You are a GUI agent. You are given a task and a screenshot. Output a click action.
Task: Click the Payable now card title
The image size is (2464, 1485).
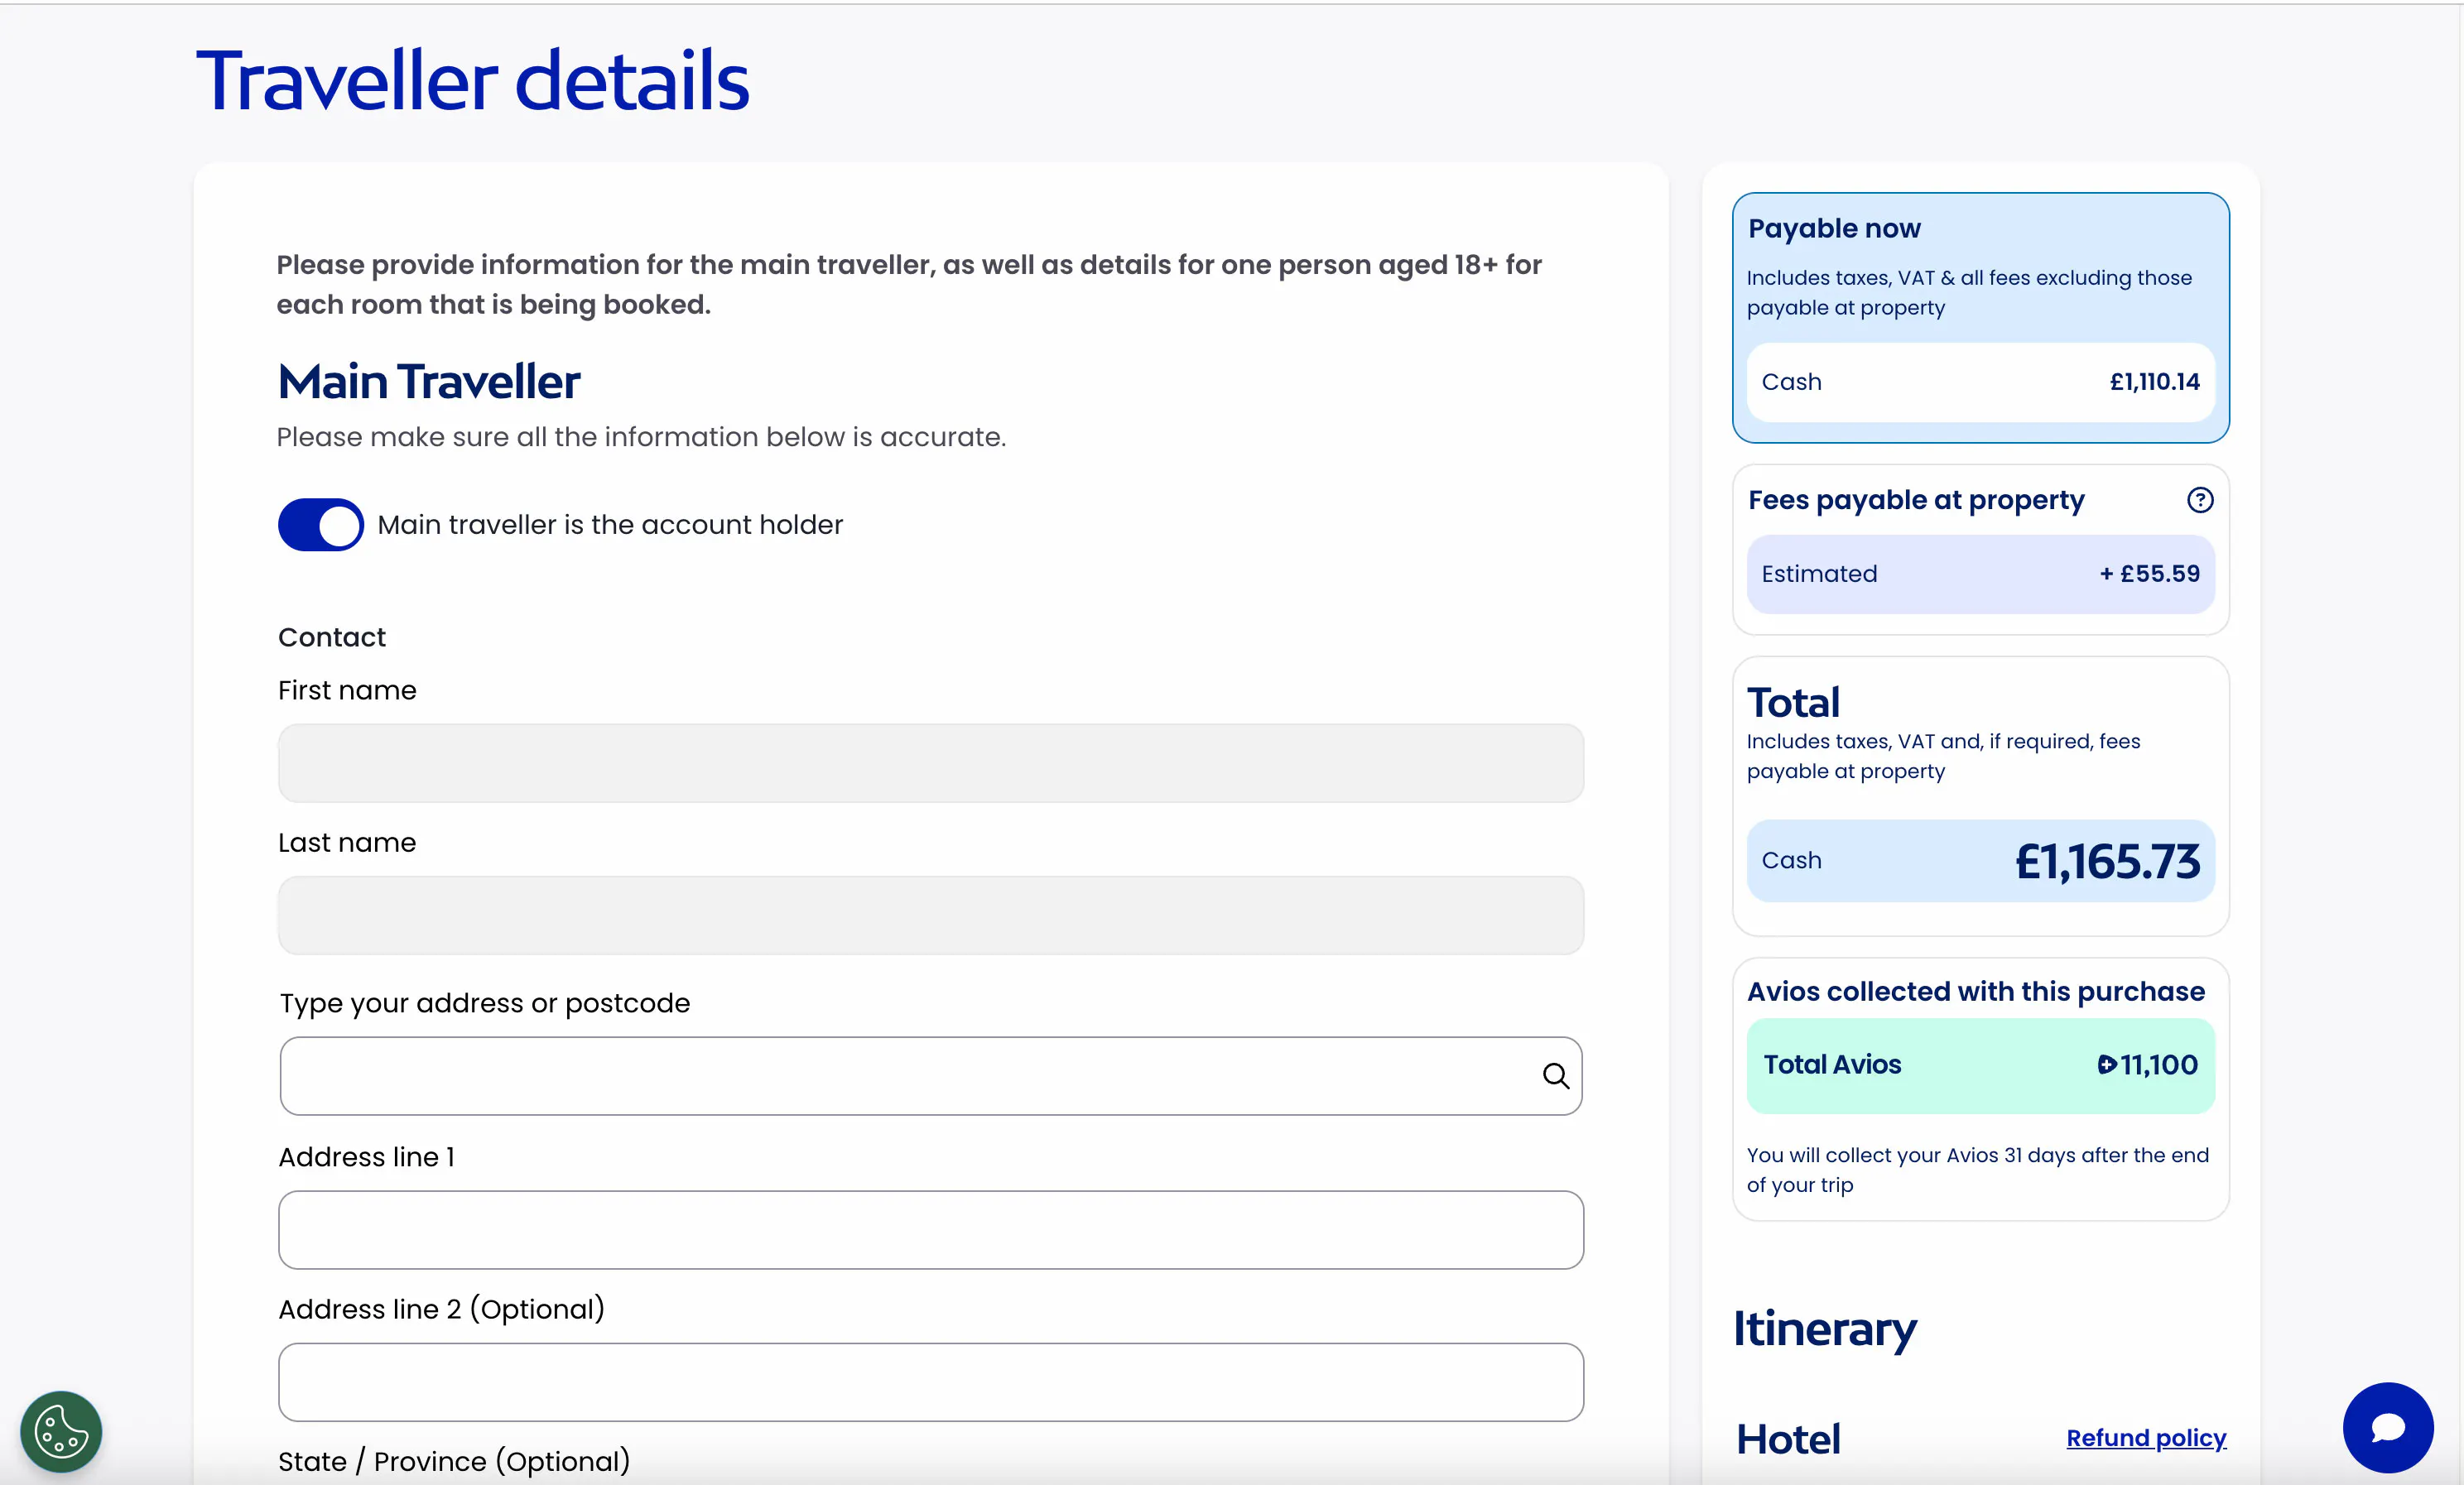coord(1834,229)
